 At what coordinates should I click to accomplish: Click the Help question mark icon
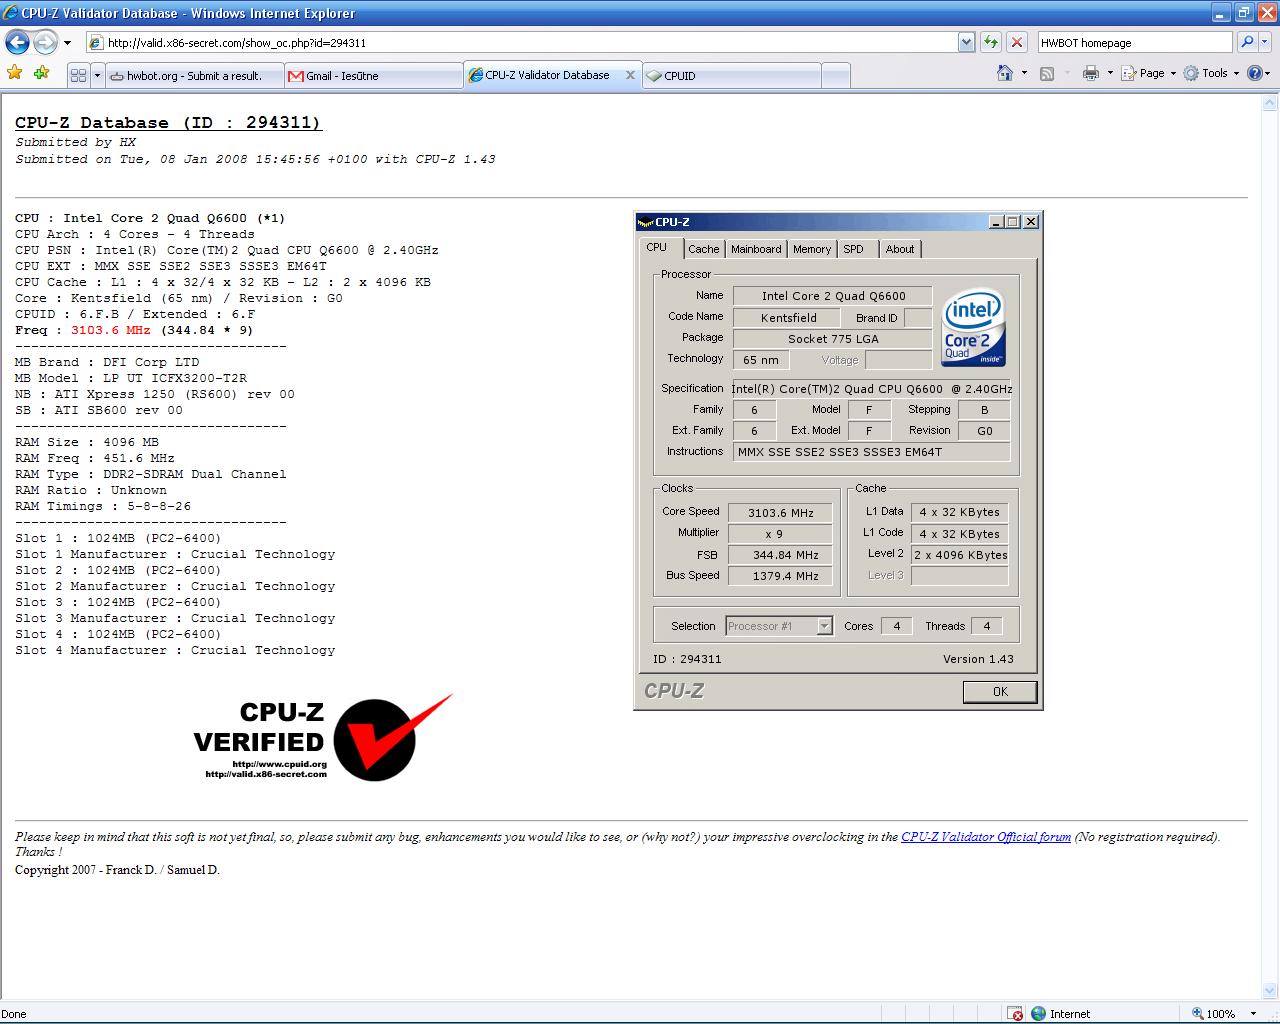pos(1255,73)
